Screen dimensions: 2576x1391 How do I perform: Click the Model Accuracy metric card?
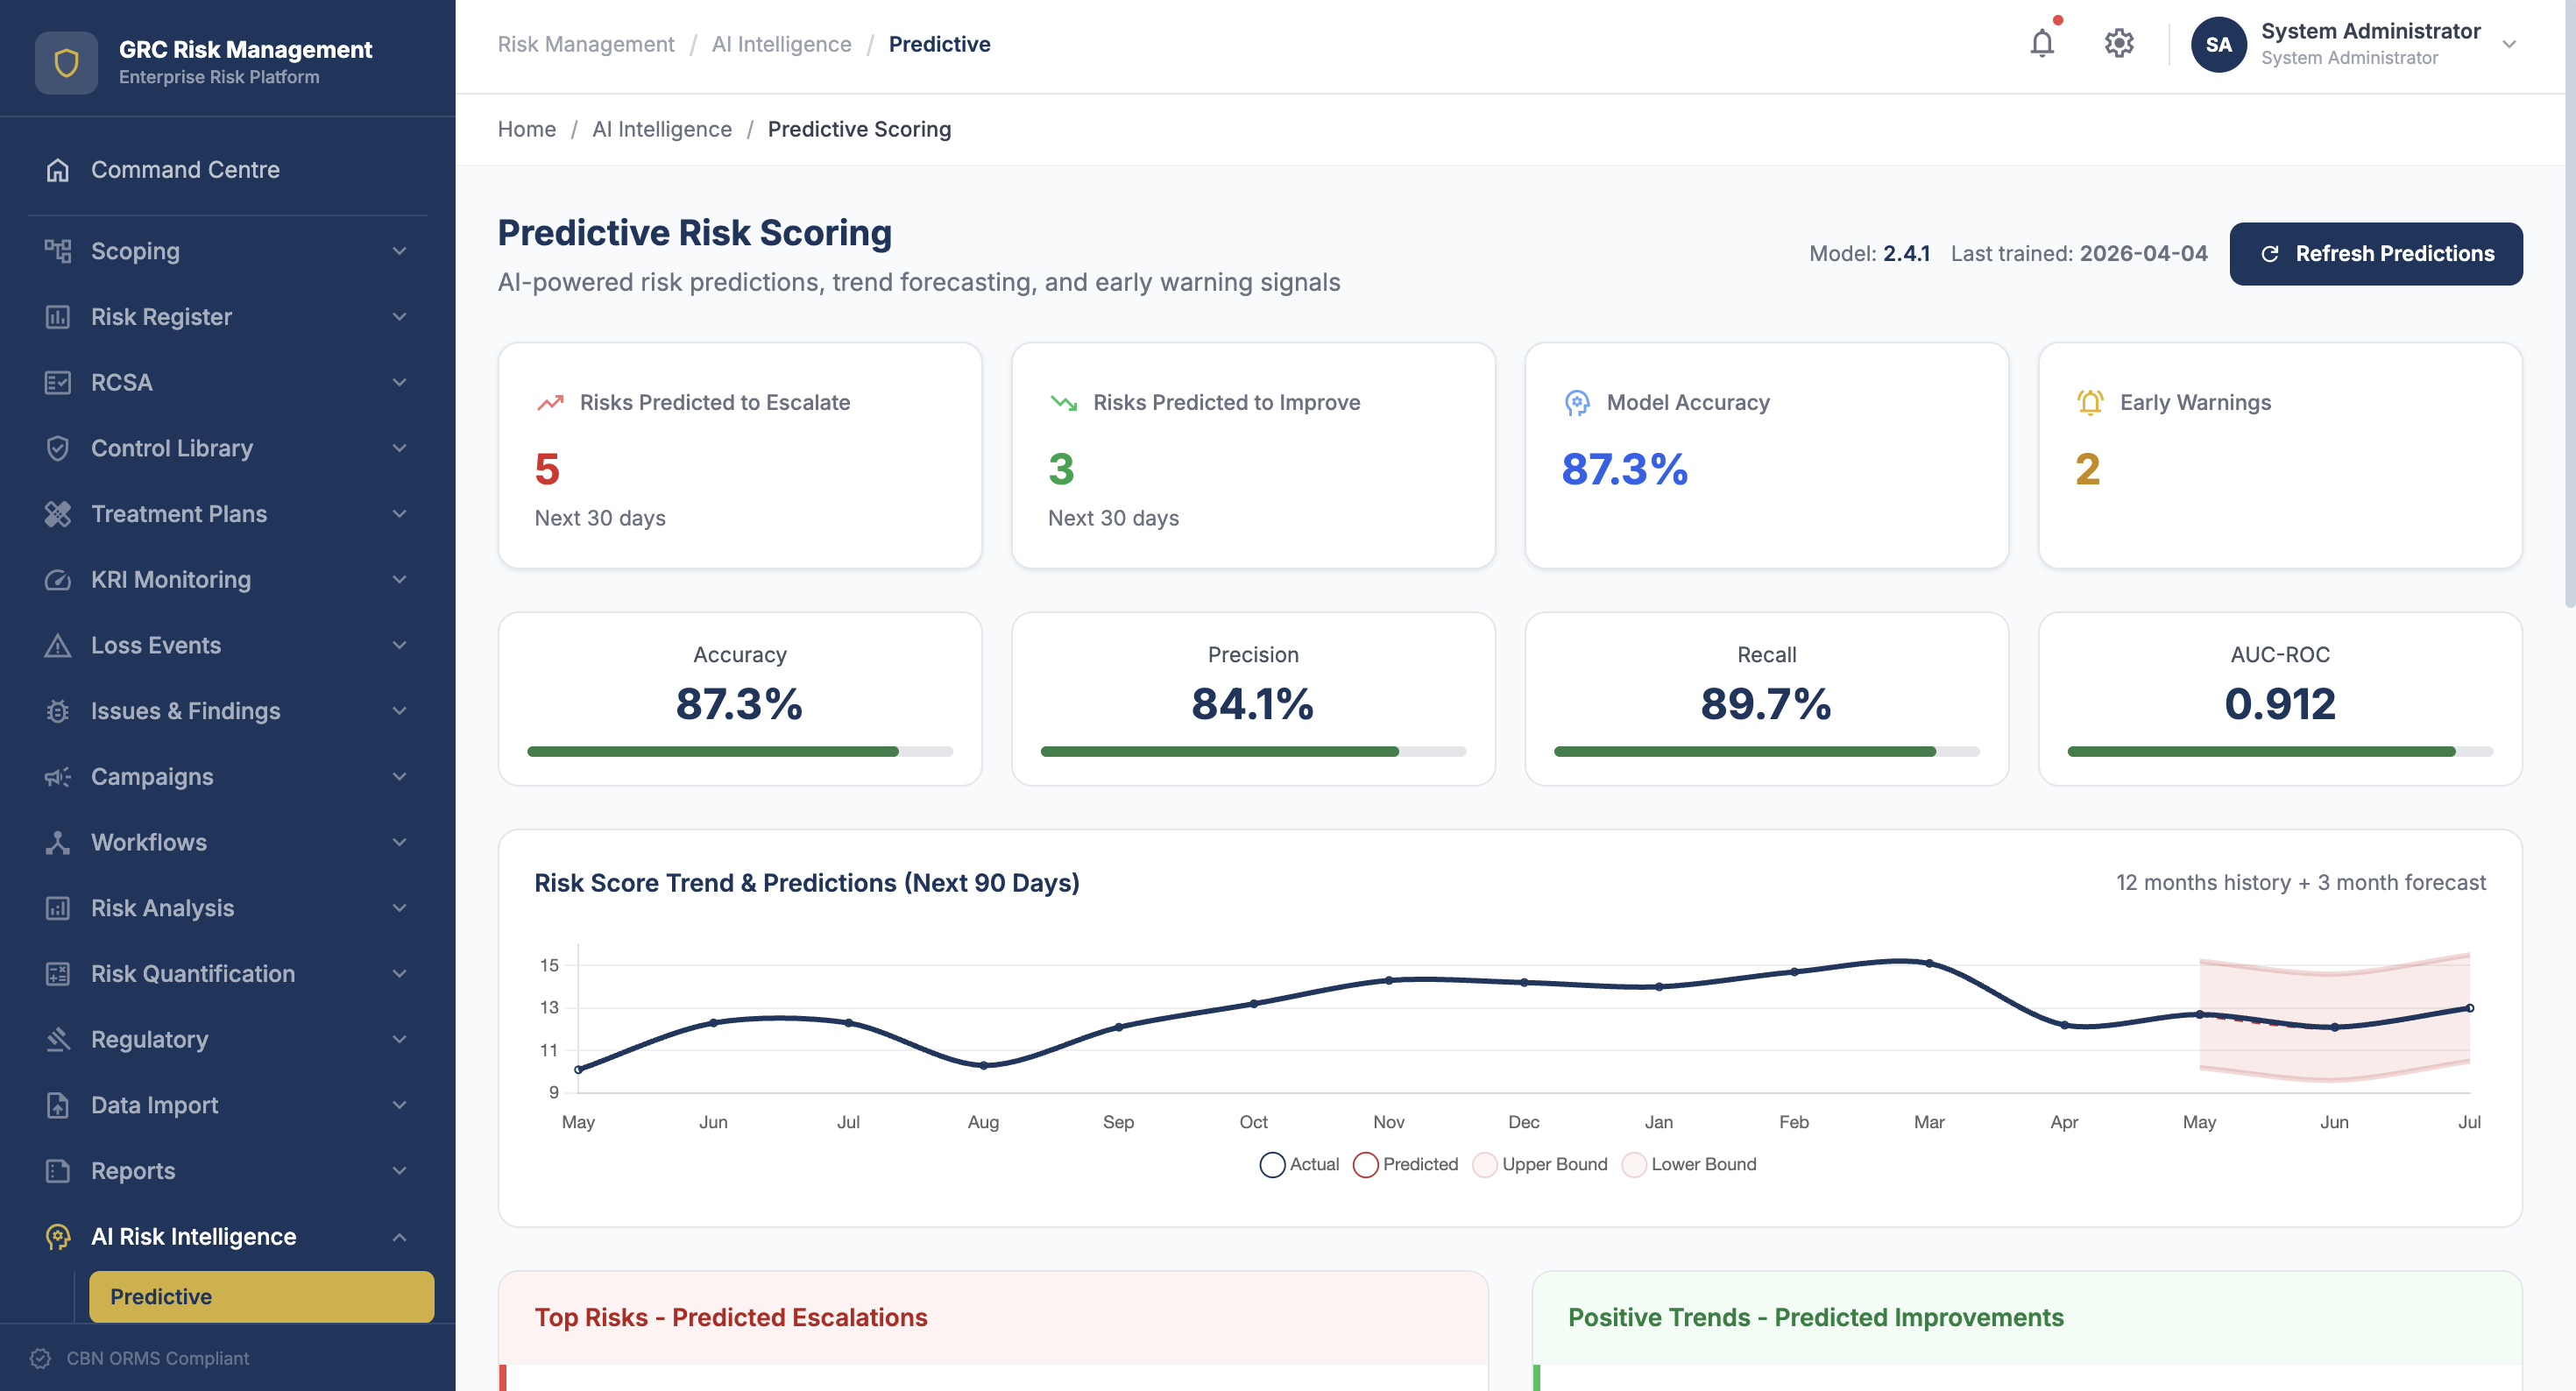pyautogui.click(x=1766, y=455)
